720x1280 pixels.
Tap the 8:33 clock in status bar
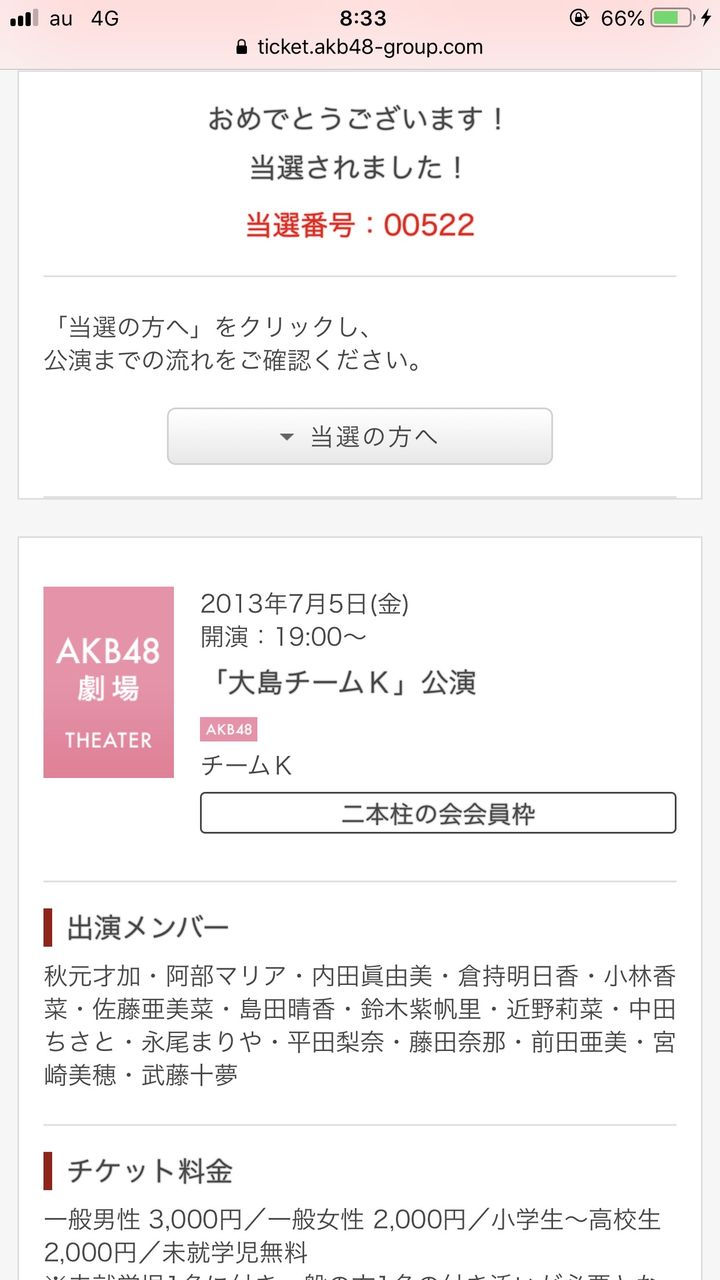[361, 18]
